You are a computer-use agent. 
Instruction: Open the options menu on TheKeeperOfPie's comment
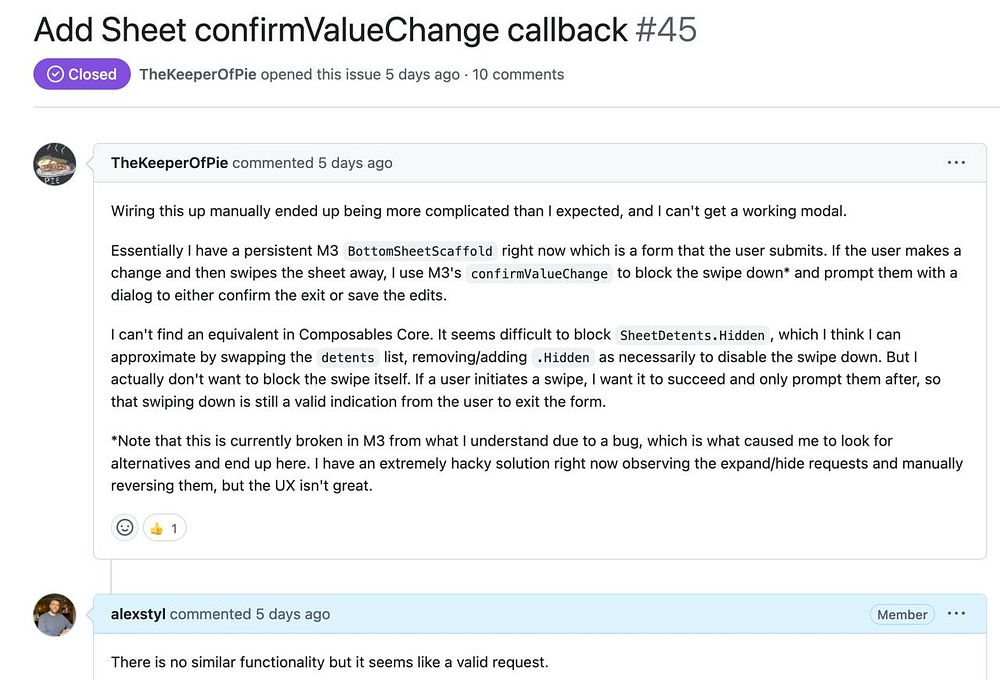point(956,162)
